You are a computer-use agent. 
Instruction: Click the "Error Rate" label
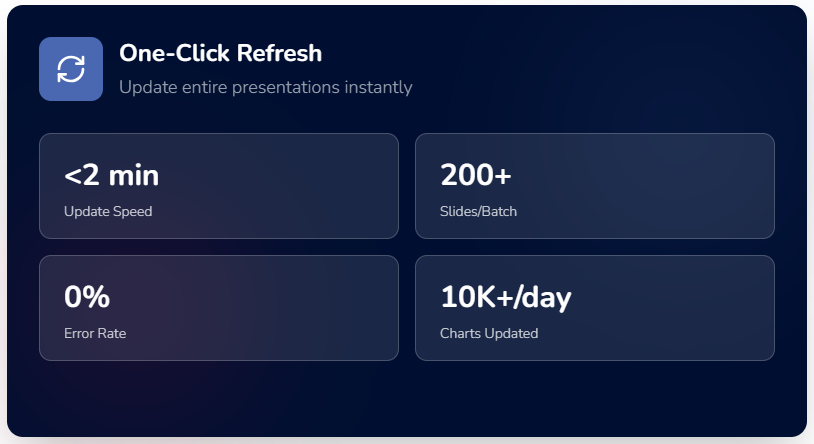[x=95, y=333]
